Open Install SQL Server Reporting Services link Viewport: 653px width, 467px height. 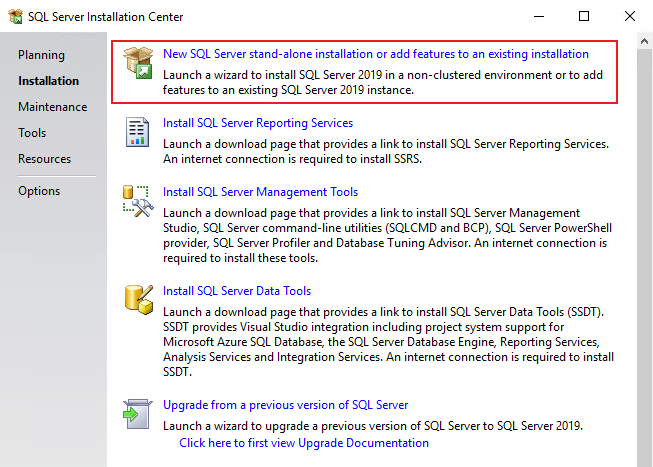(258, 123)
